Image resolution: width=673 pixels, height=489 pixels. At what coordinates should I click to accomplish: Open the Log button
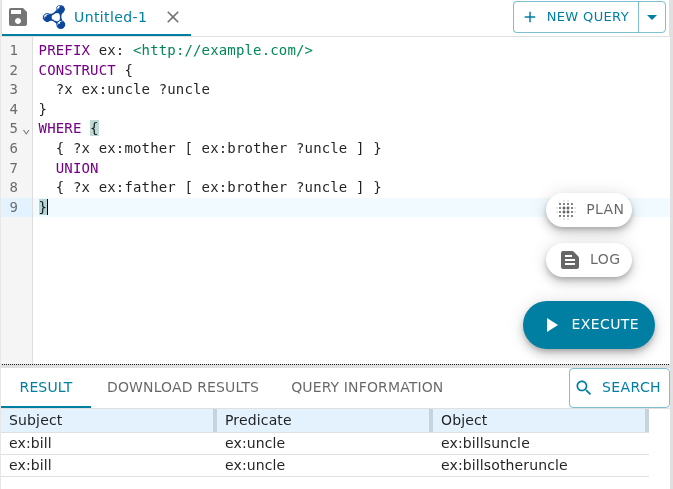point(588,259)
